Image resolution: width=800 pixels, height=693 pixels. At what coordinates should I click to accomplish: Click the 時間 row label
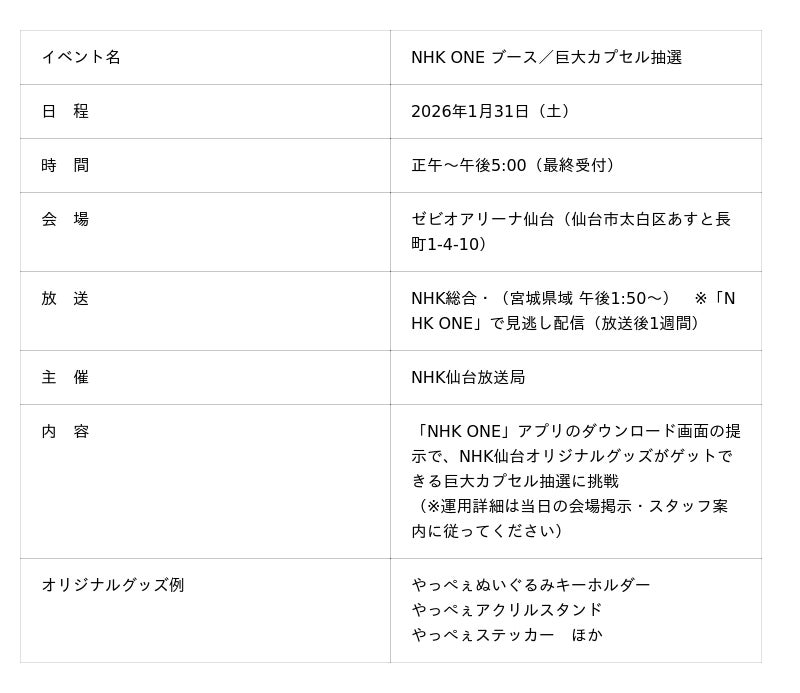click(65, 165)
